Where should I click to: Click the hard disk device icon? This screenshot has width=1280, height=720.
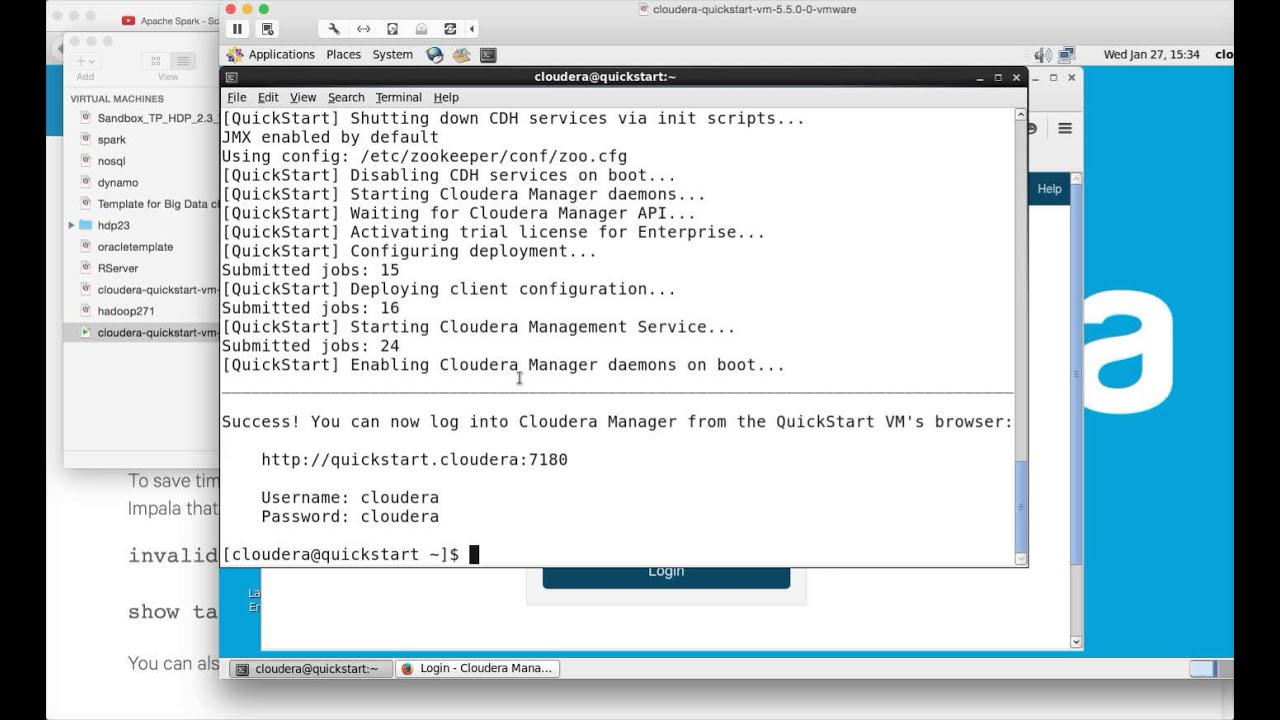click(x=392, y=29)
